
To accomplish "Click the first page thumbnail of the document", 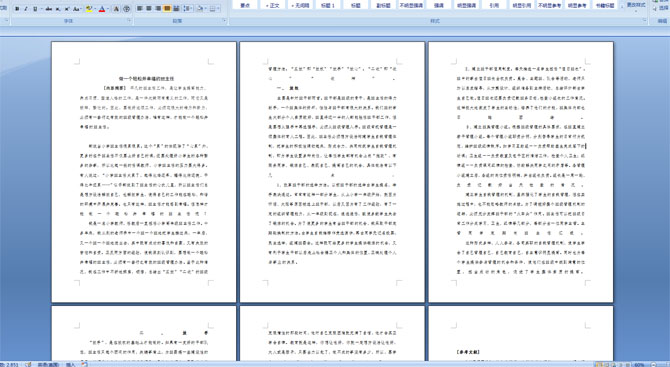I will click(x=144, y=172).
